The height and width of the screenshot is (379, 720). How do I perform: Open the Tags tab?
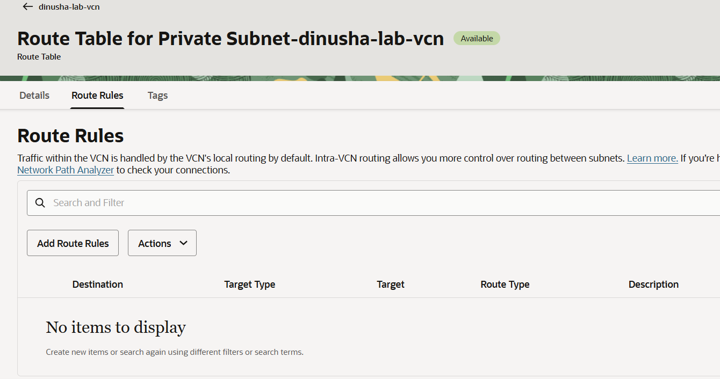click(x=158, y=95)
